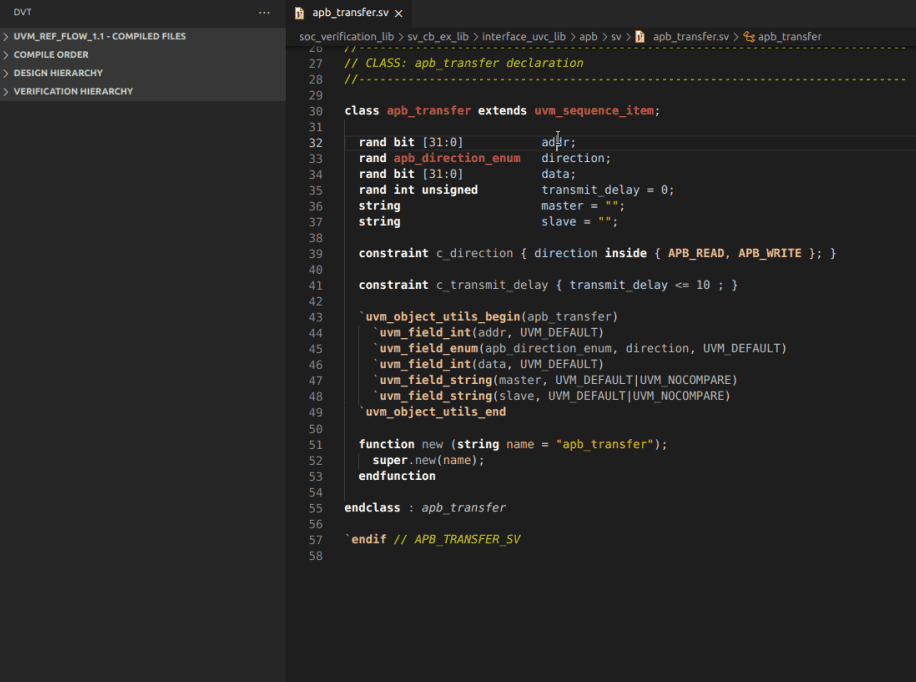
Task: Click the file icon in the breadcrumb bar
Action: pos(640,37)
